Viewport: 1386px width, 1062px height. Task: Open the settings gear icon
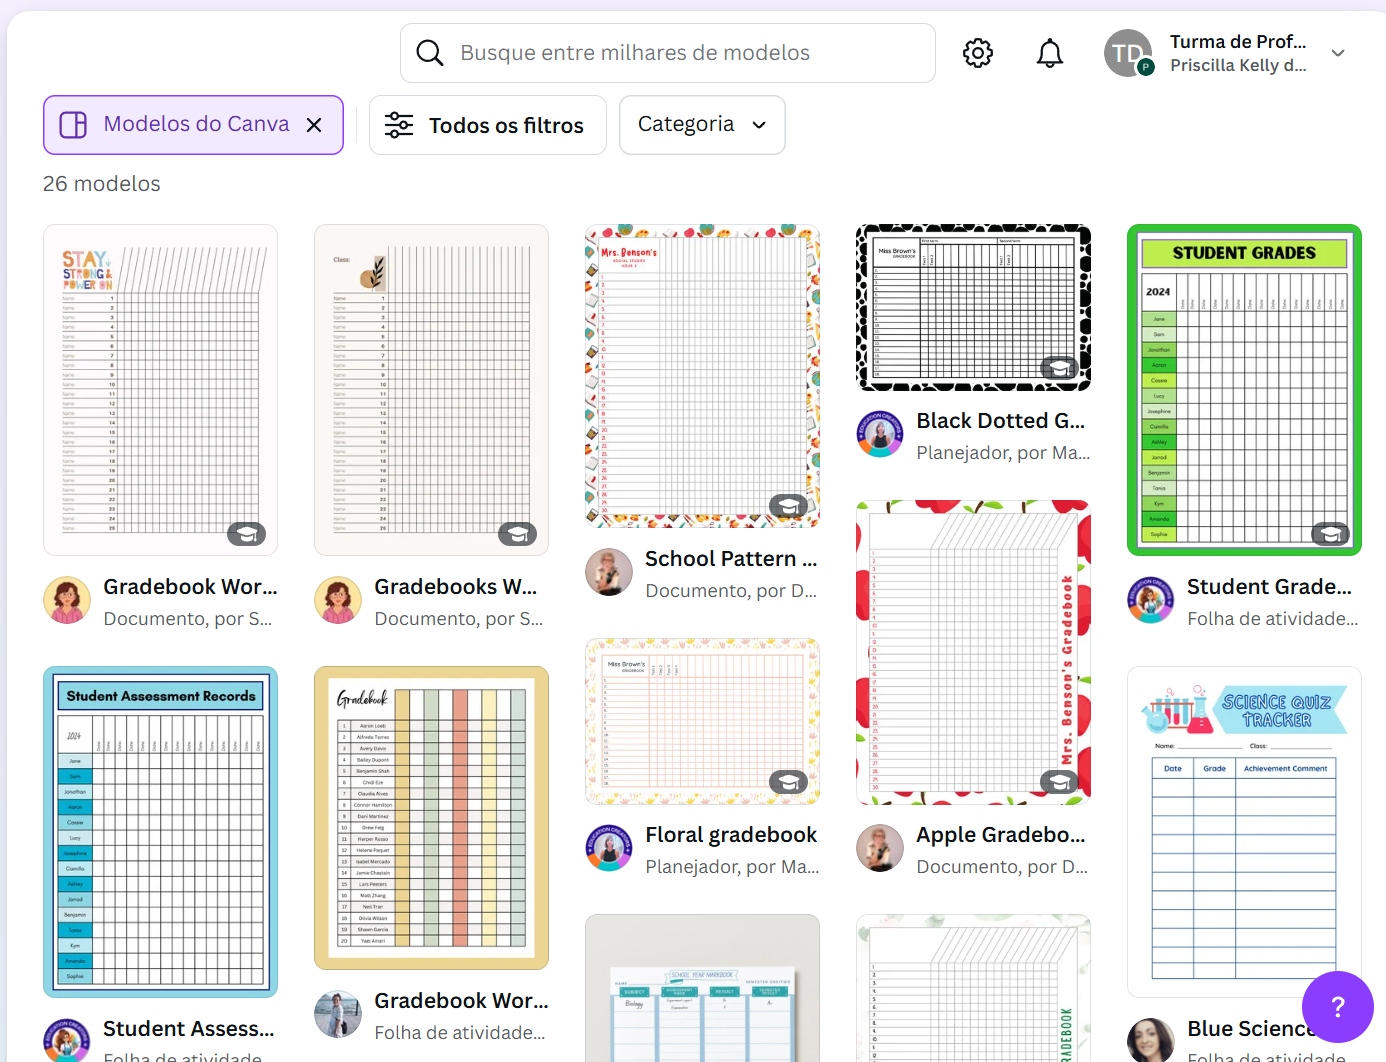coord(978,53)
